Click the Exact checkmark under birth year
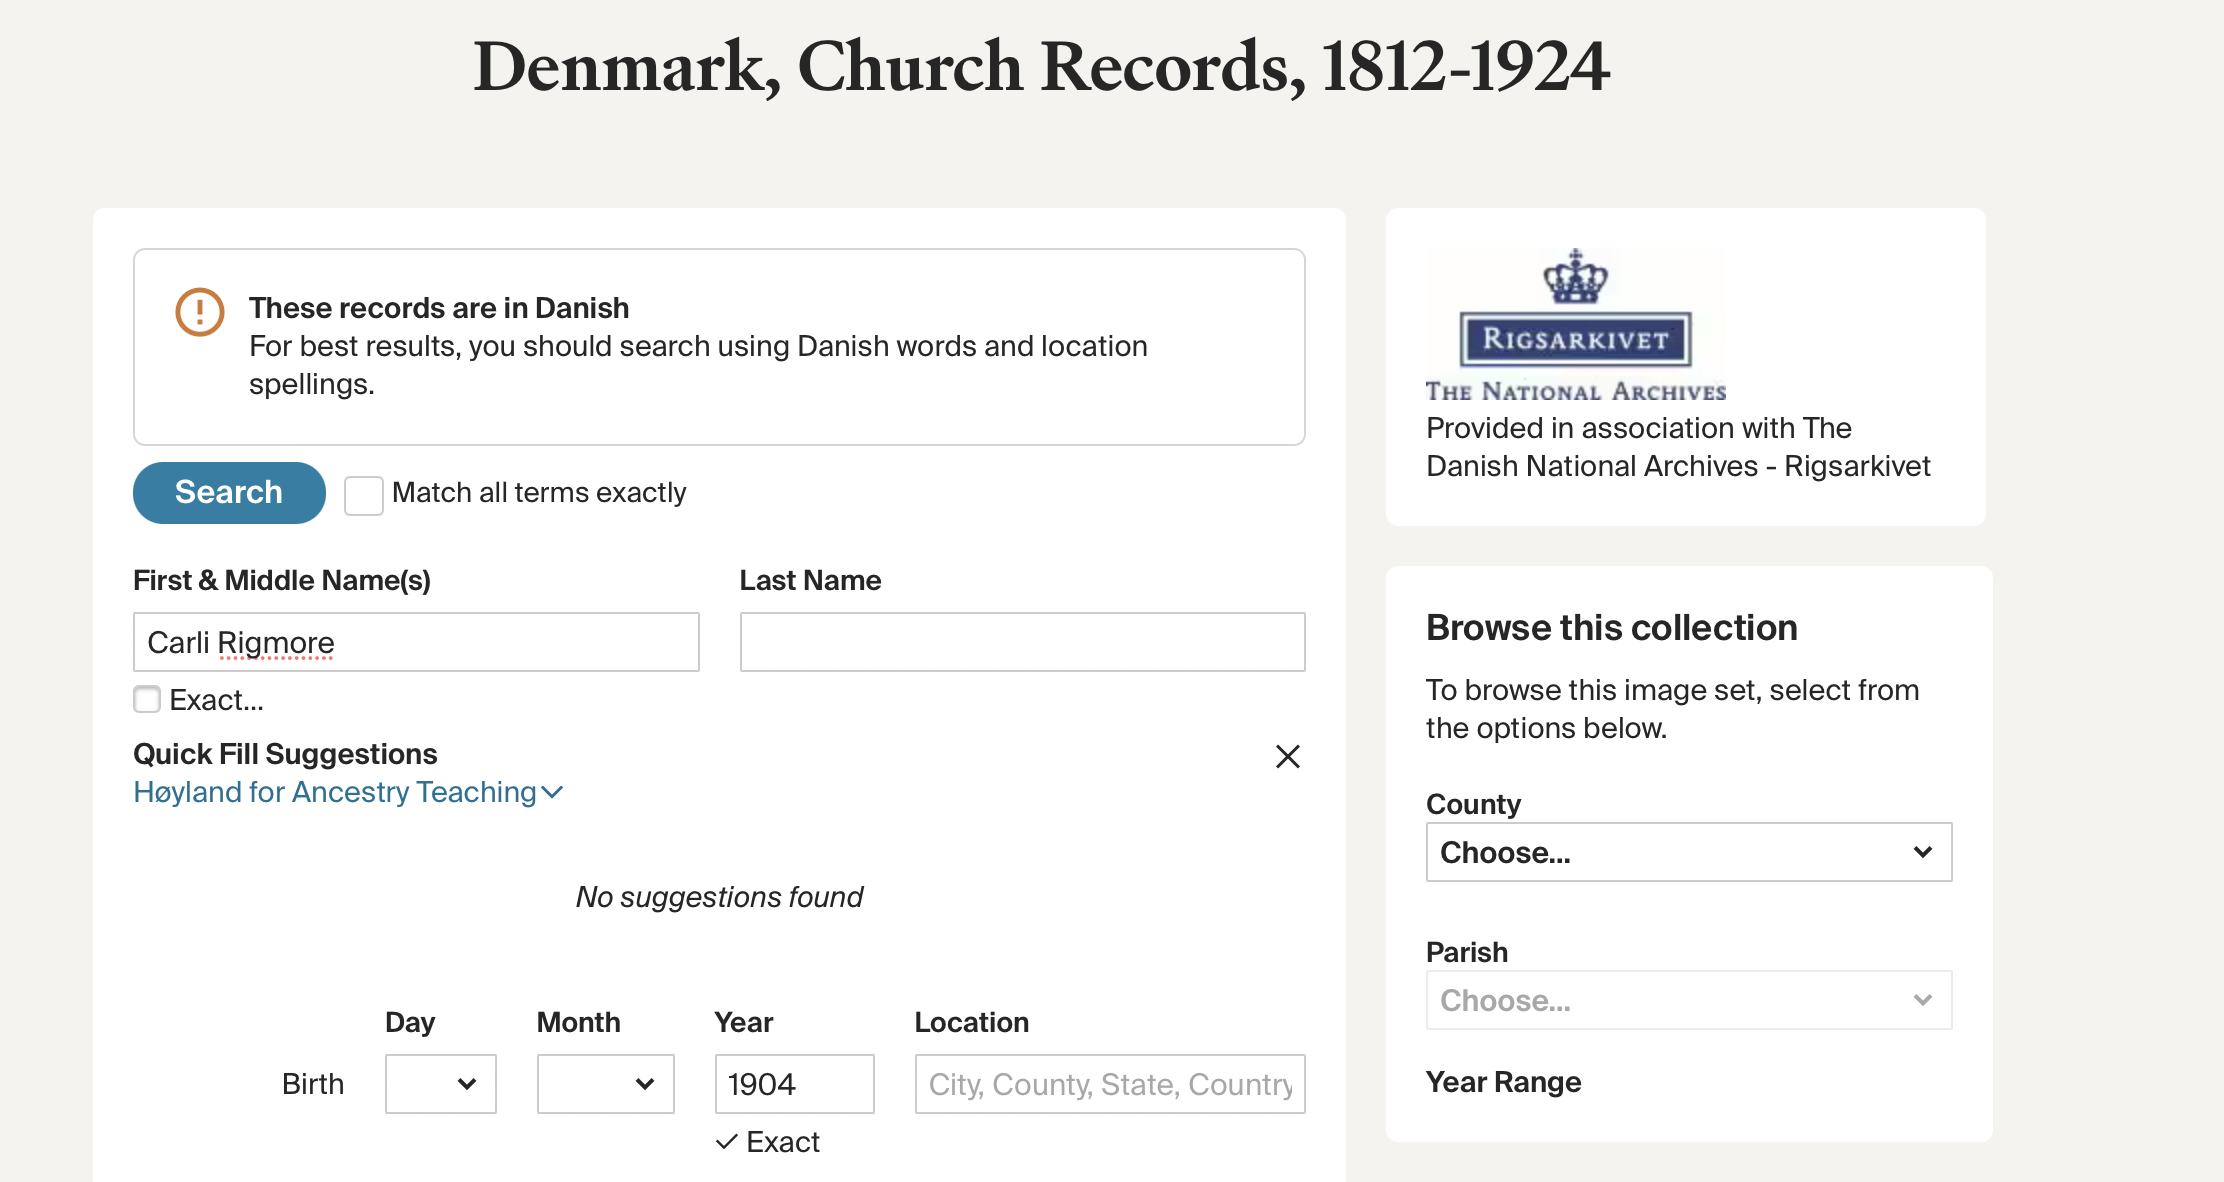Screen dimensions: 2224x1182 pos(727,1142)
